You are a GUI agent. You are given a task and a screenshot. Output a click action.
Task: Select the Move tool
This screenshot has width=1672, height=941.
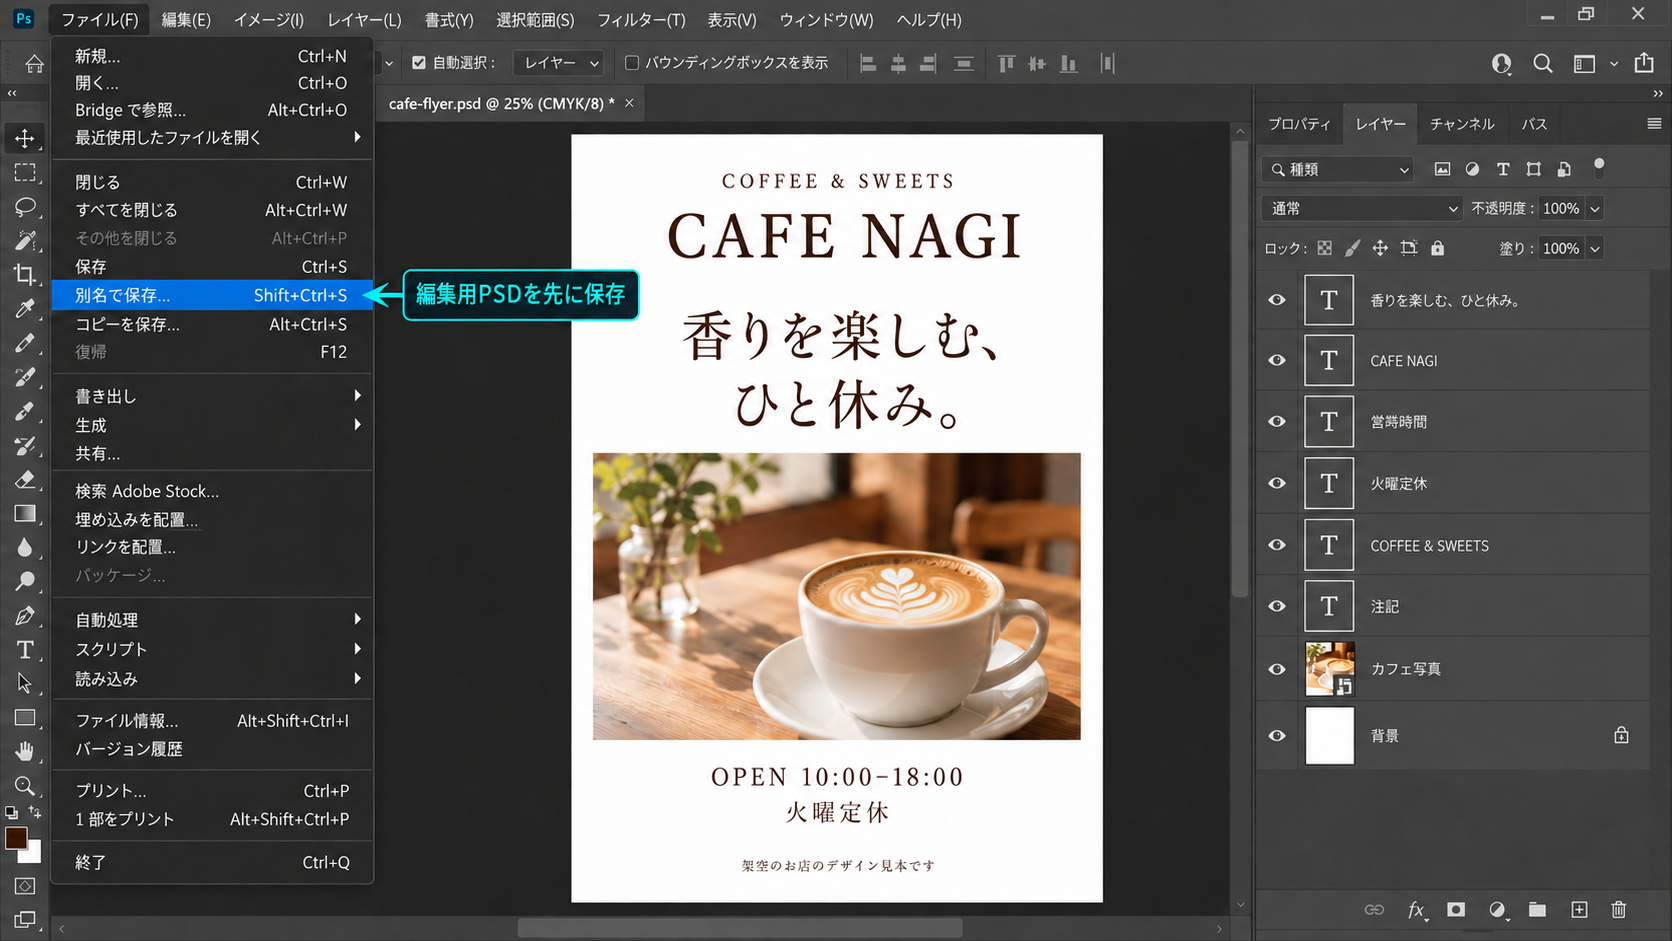[25, 138]
